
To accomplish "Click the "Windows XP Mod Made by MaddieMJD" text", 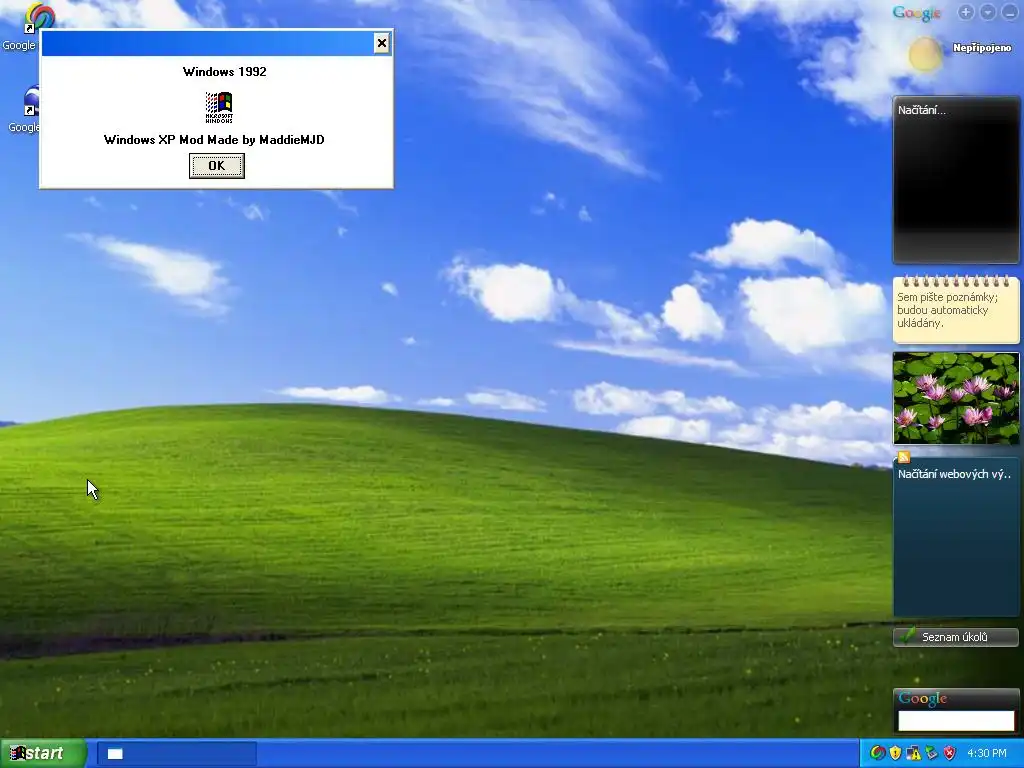I will tap(214, 140).
